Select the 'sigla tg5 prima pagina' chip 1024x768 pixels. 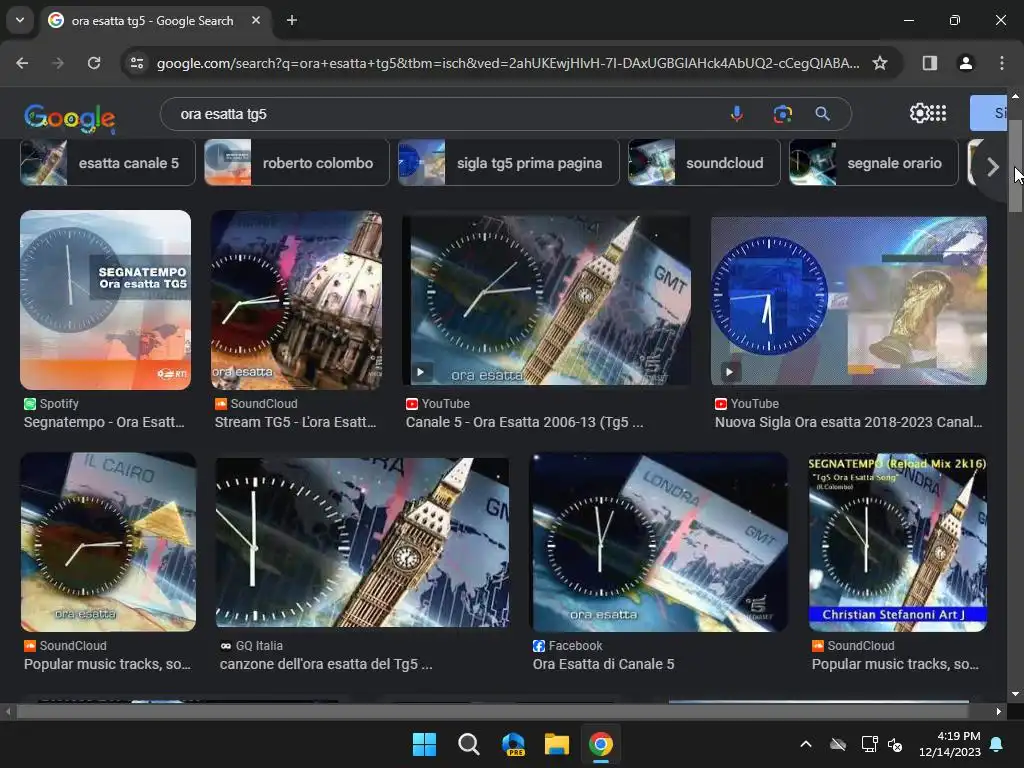[x=509, y=163]
